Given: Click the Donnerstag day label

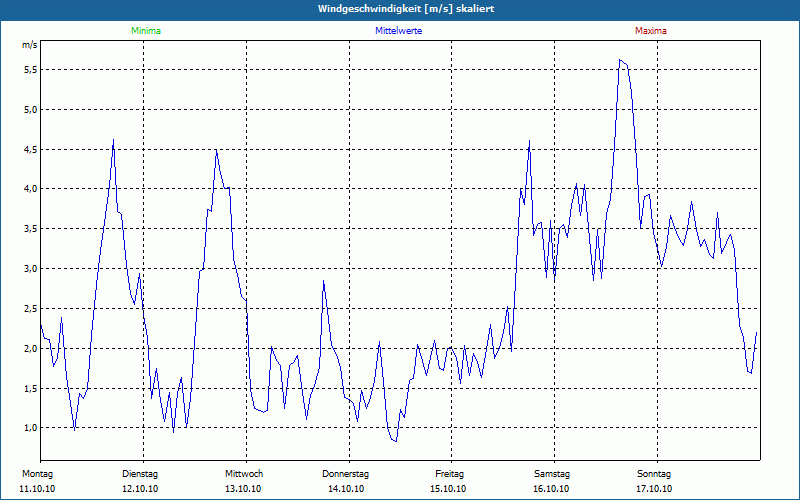Looking at the screenshot, I should (345, 474).
